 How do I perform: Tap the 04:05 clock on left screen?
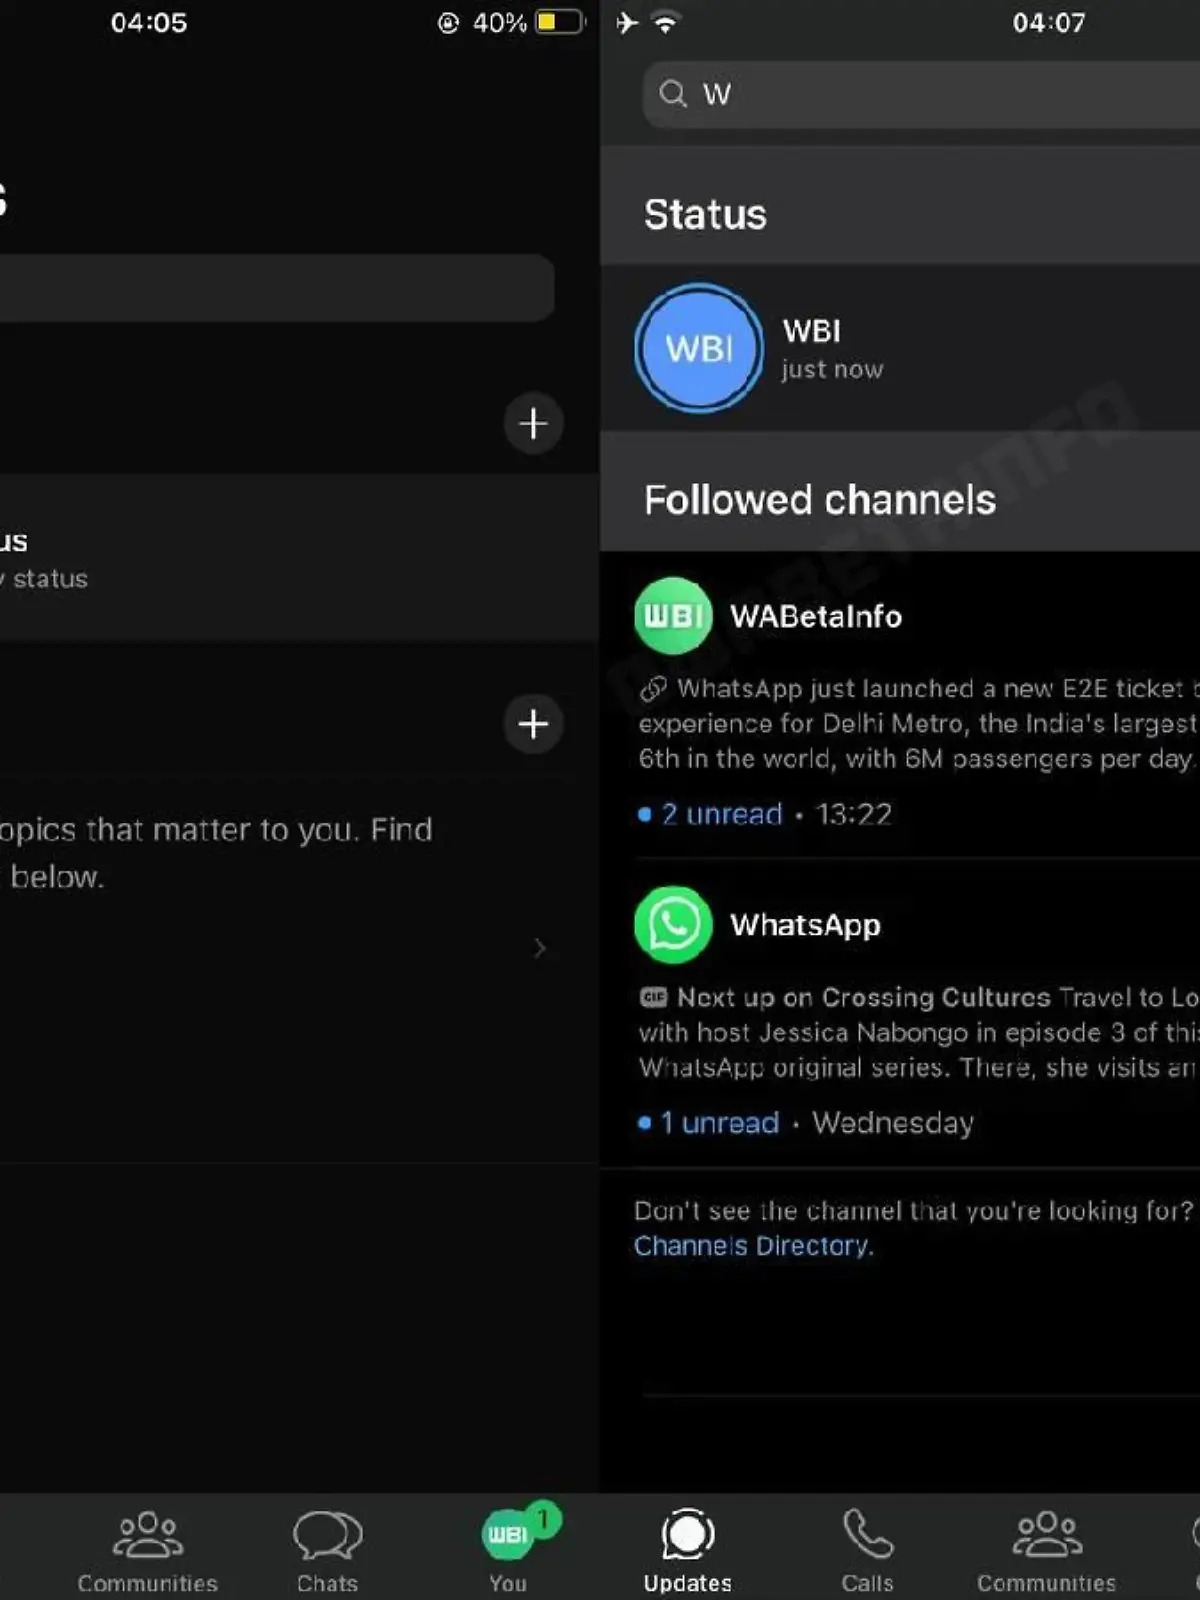coord(148,22)
